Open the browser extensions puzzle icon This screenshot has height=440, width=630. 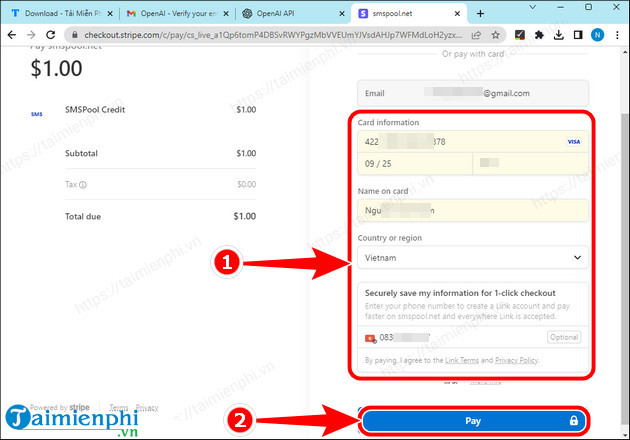point(541,34)
